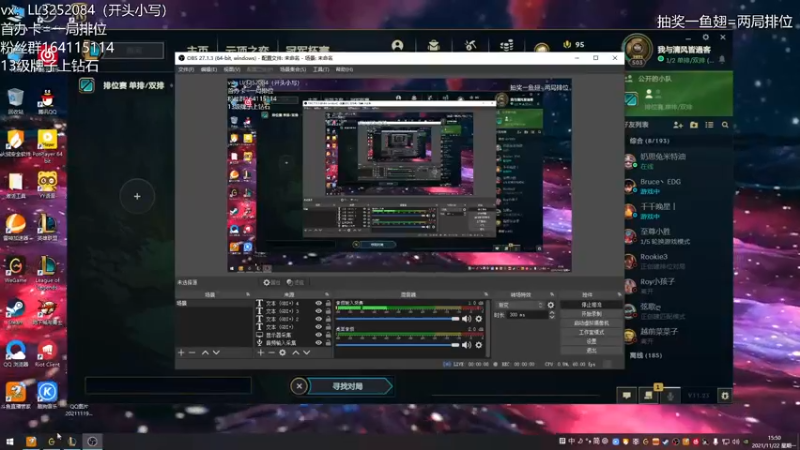Toggle lock on 显示器采集 source
The width and height of the screenshot is (800, 450).
(x=328, y=335)
